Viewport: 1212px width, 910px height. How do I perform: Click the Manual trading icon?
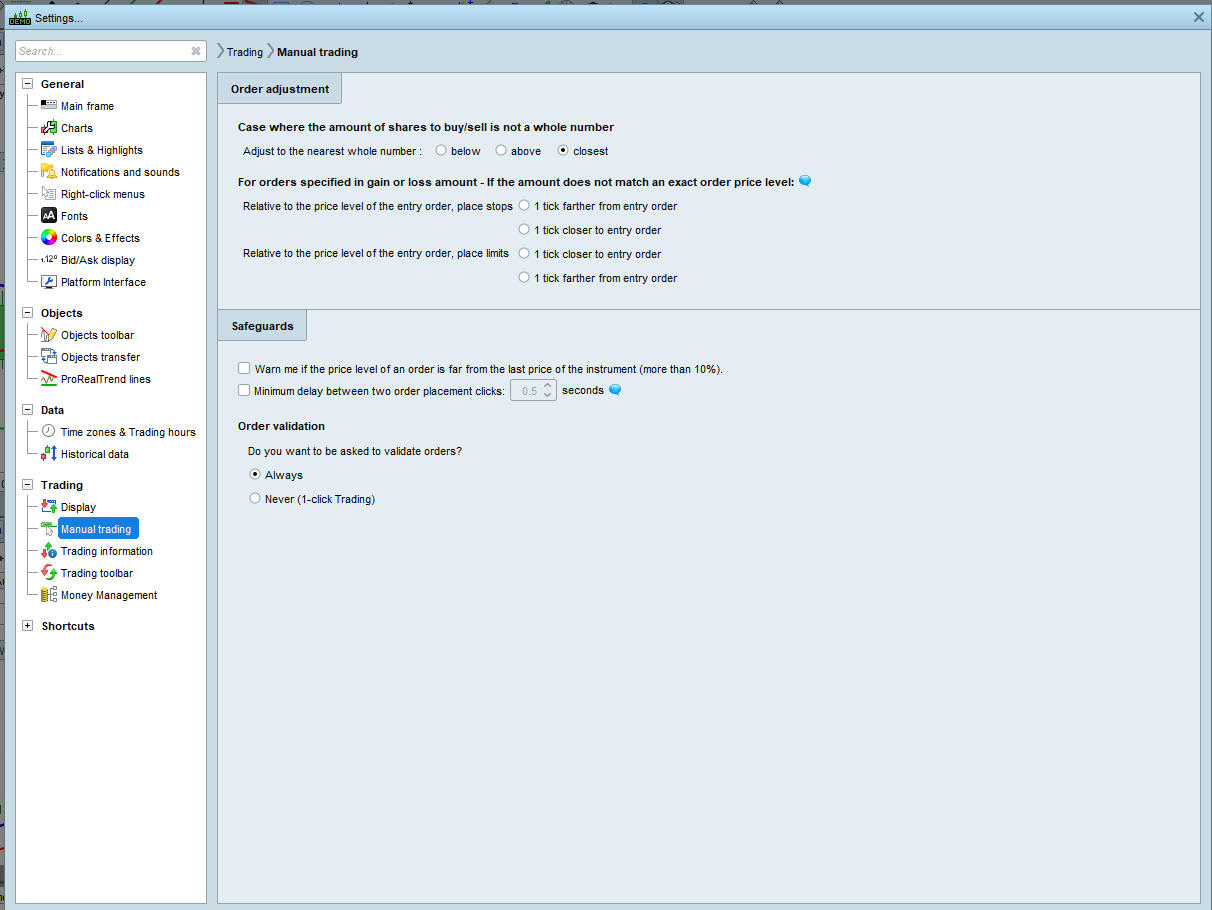pos(49,529)
